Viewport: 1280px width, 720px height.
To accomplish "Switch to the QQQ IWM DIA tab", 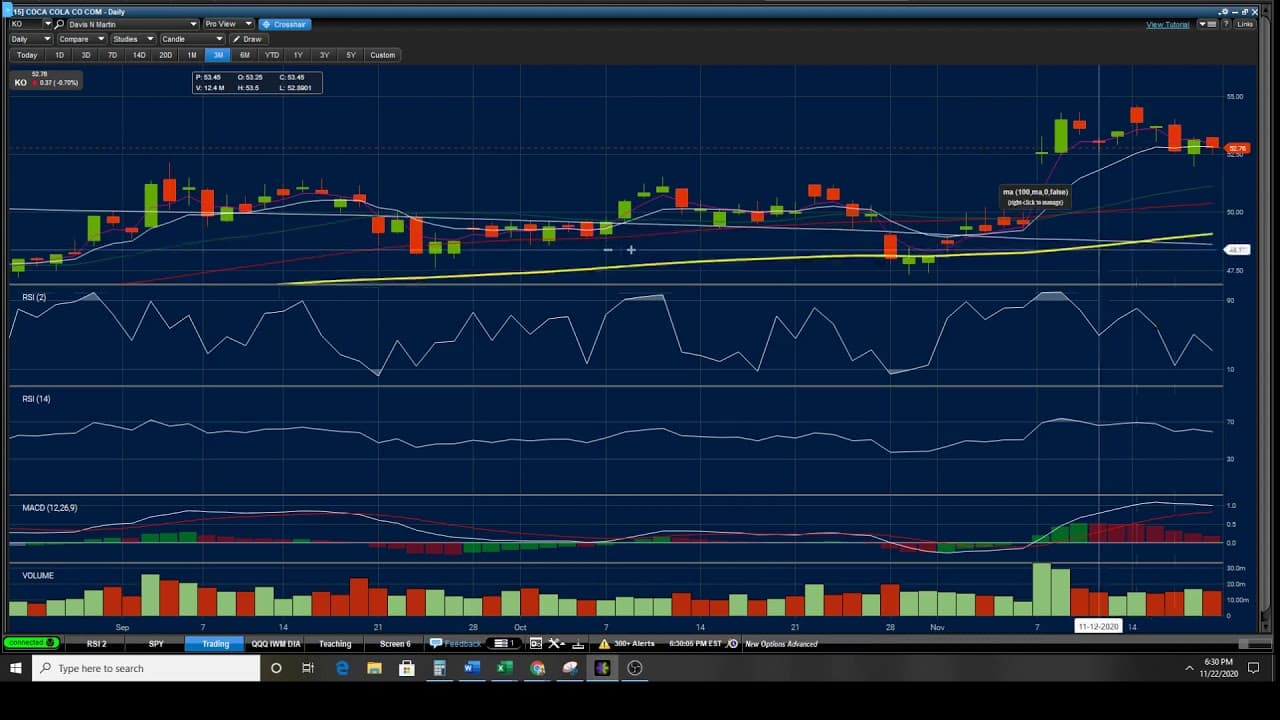I will (x=275, y=644).
